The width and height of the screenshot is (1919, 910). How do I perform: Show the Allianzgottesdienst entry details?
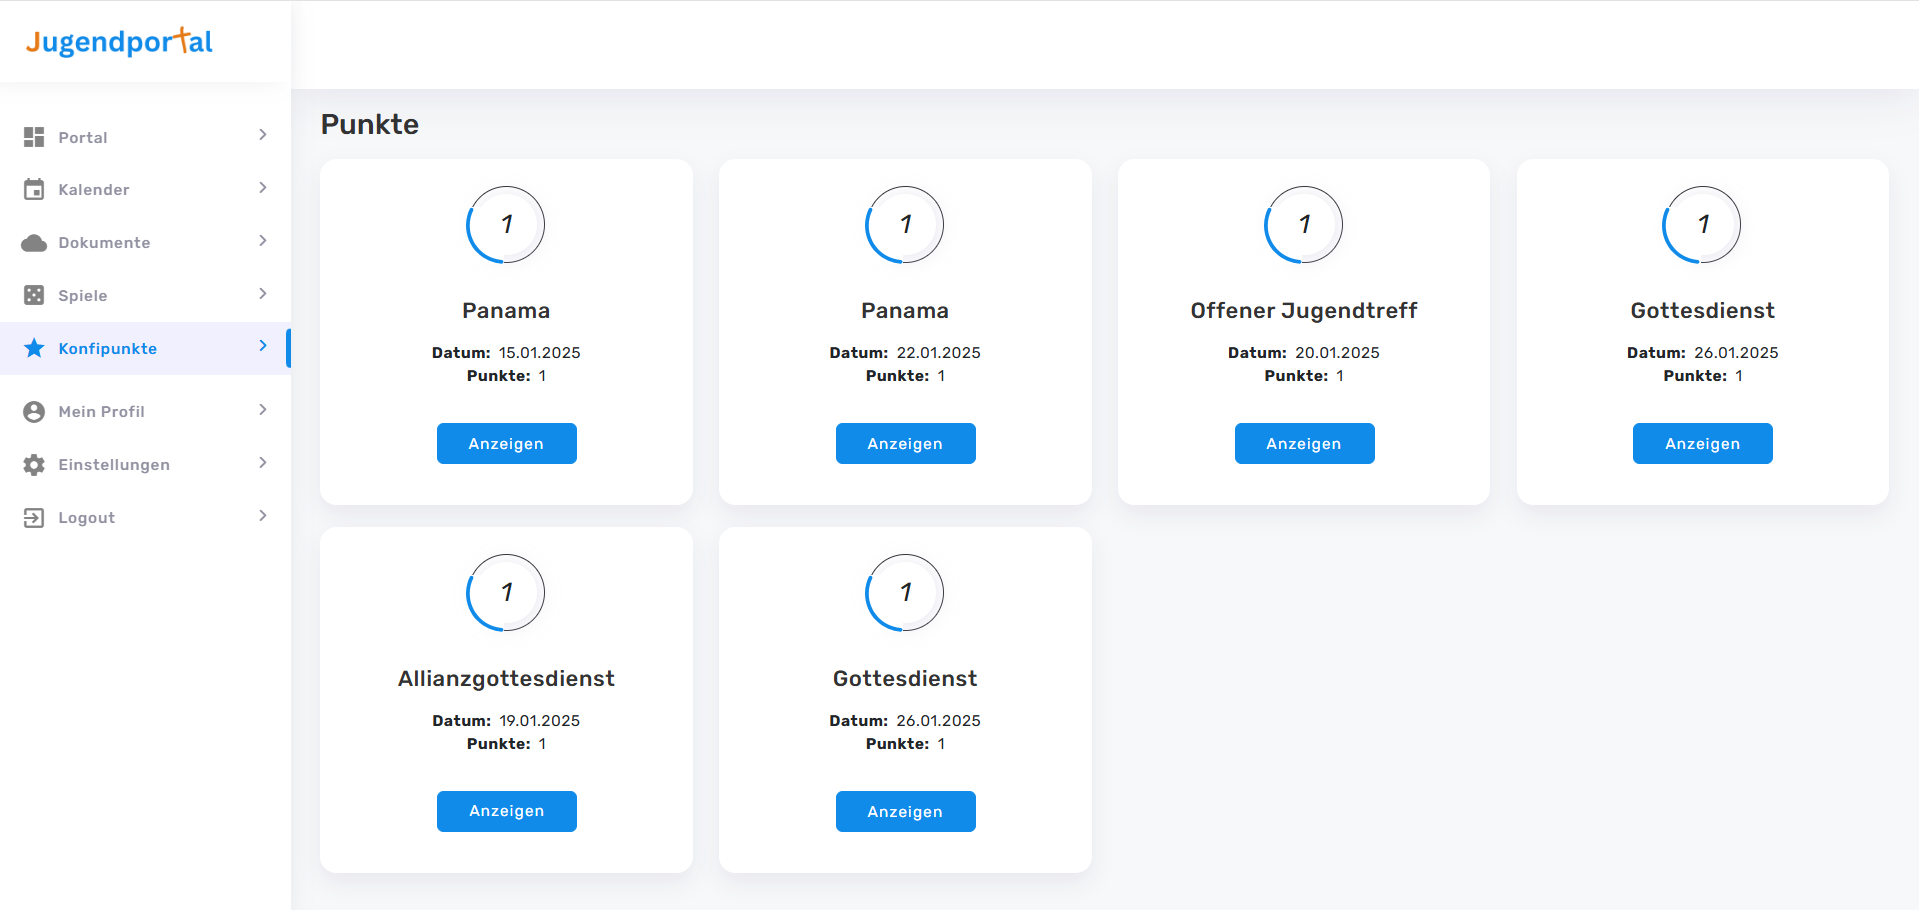coord(506,811)
